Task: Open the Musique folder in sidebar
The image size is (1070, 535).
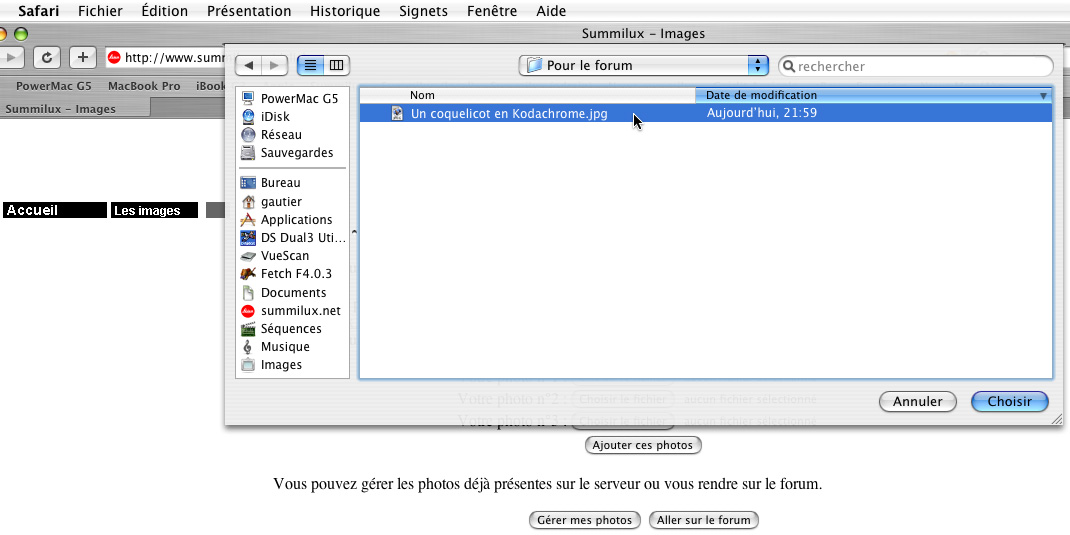Action: [x=284, y=347]
